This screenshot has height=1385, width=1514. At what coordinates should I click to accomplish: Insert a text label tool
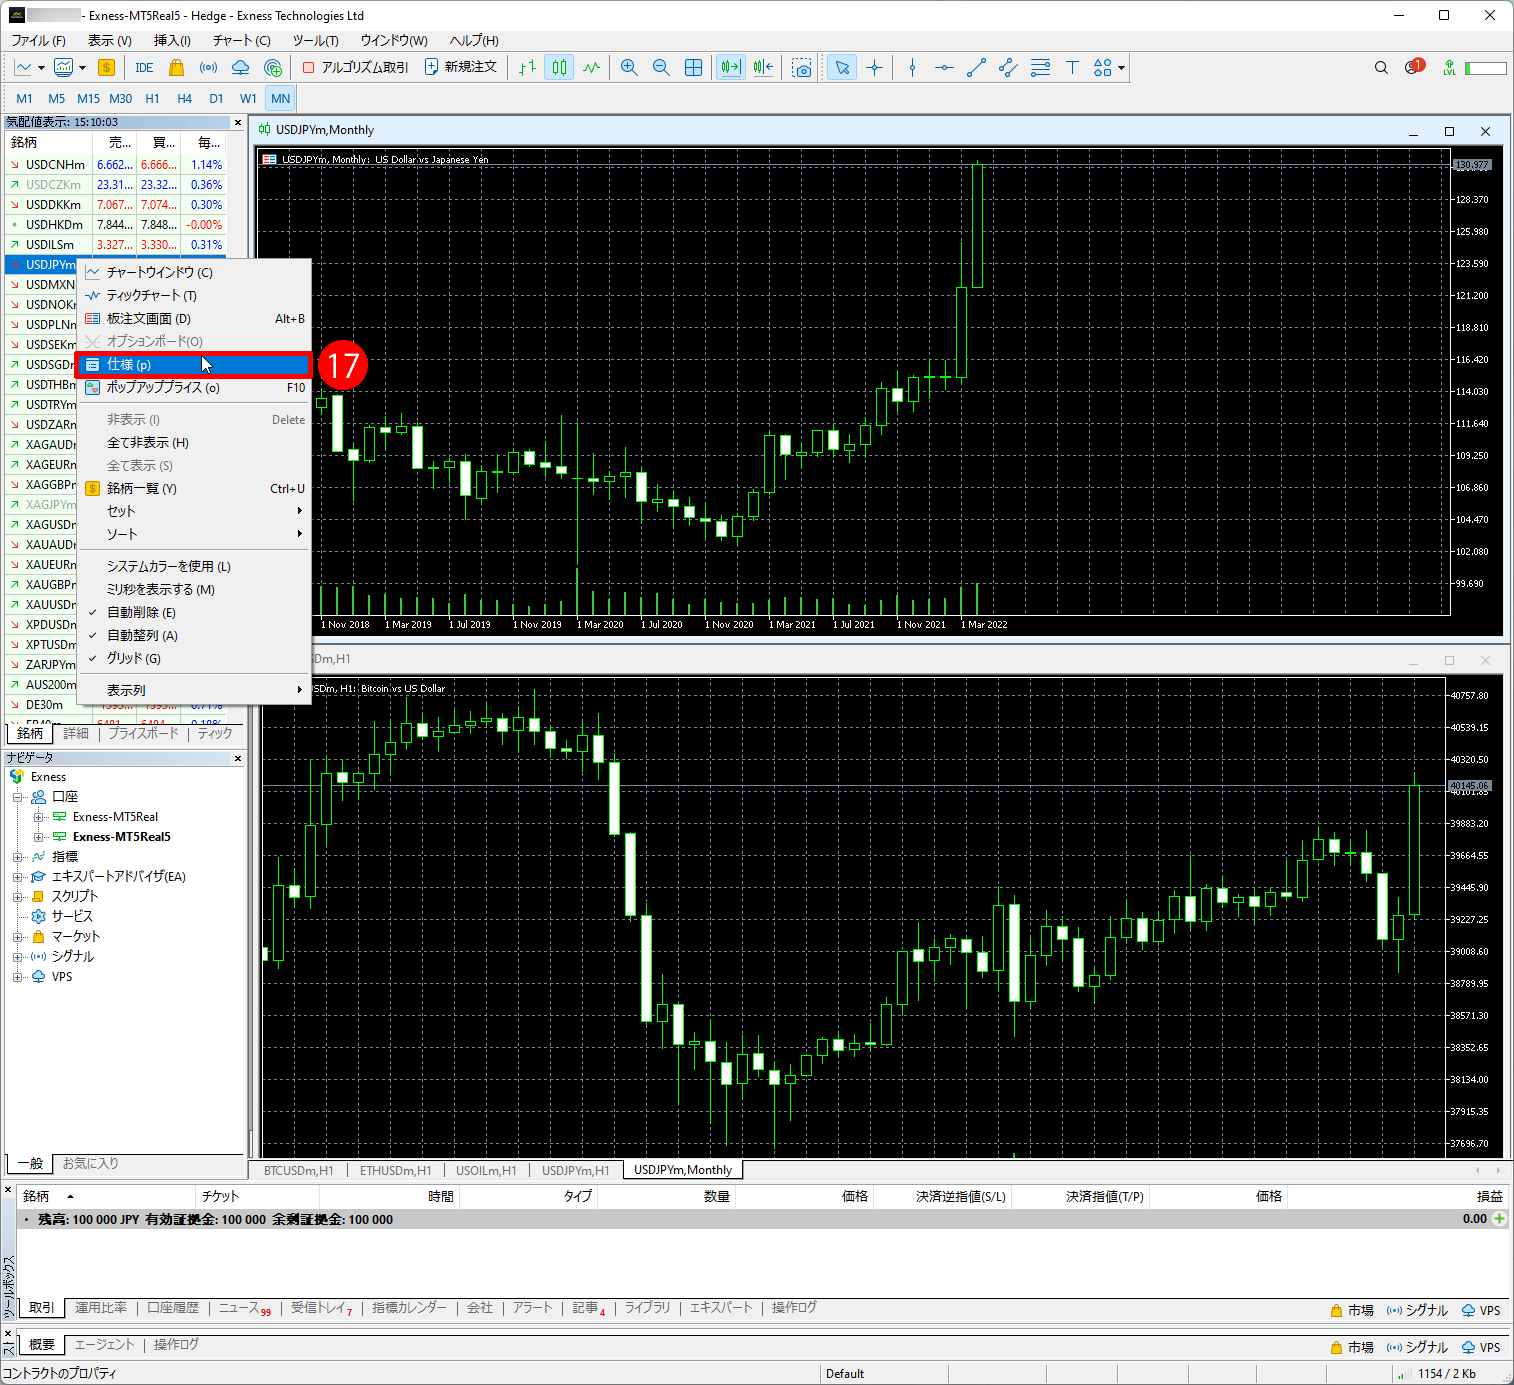(x=1072, y=68)
